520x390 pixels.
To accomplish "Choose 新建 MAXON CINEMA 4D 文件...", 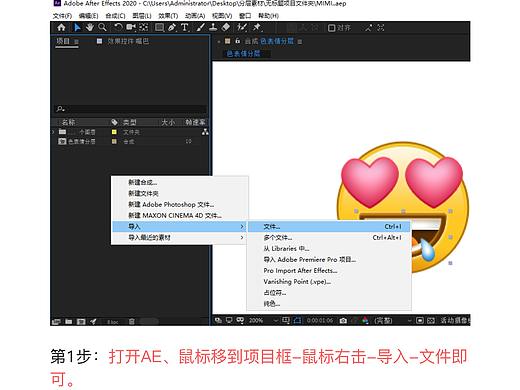I will 175,215.
